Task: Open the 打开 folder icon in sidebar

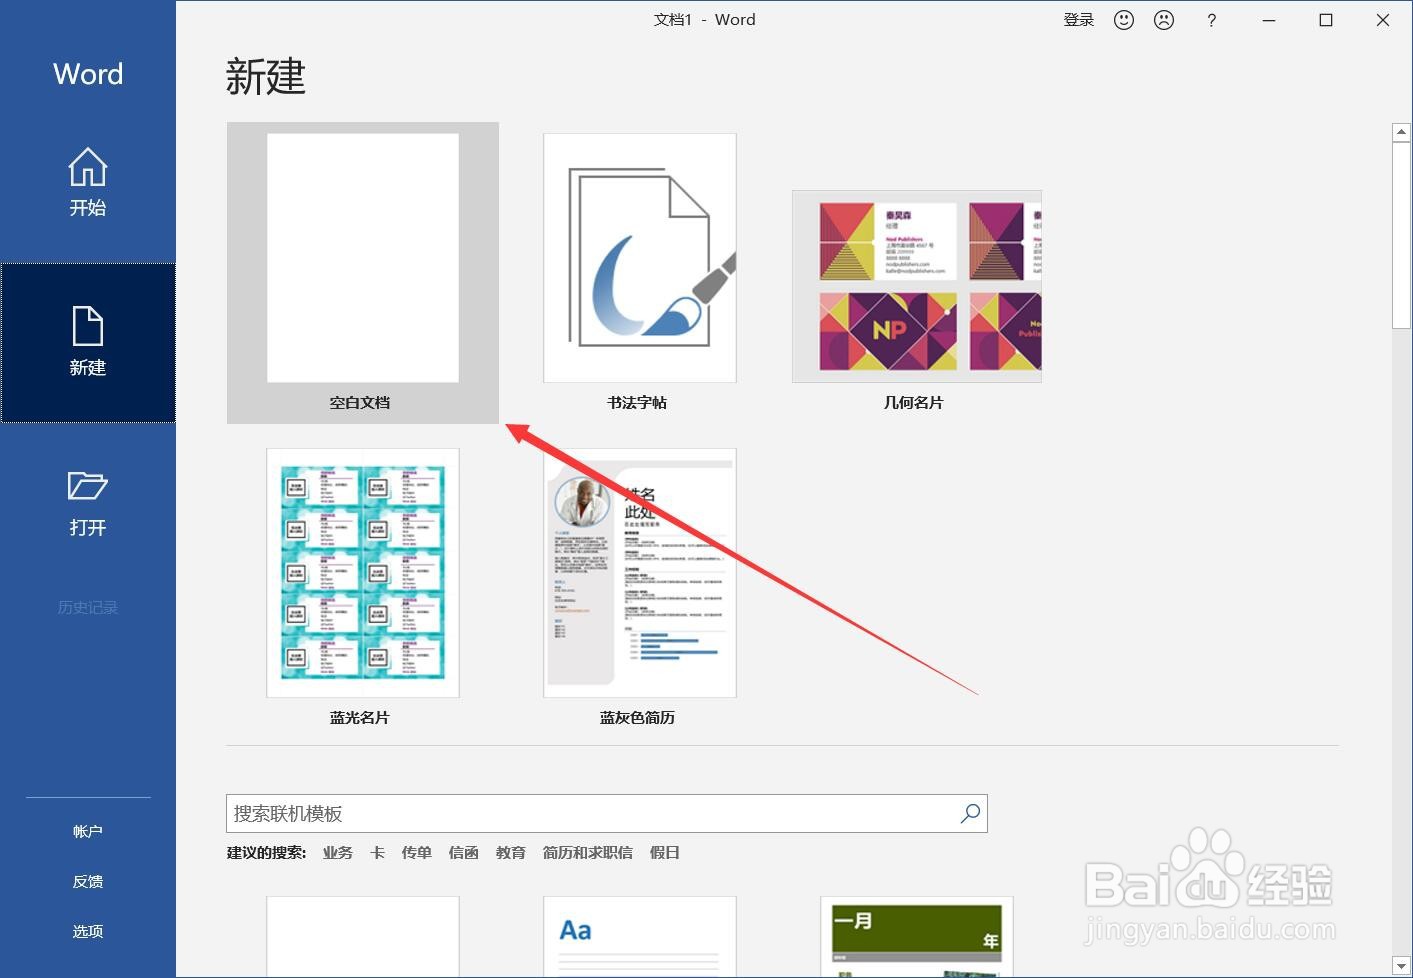Action: pyautogui.click(x=88, y=503)
